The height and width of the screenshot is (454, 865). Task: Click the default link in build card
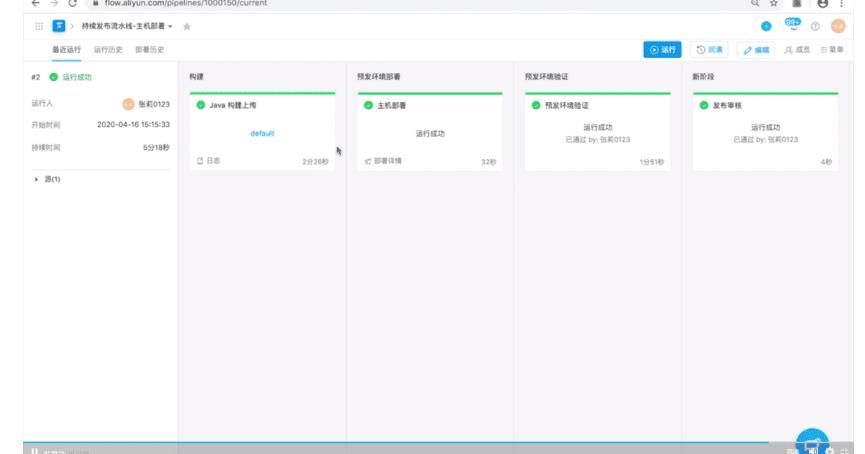(x=262, y=133)
